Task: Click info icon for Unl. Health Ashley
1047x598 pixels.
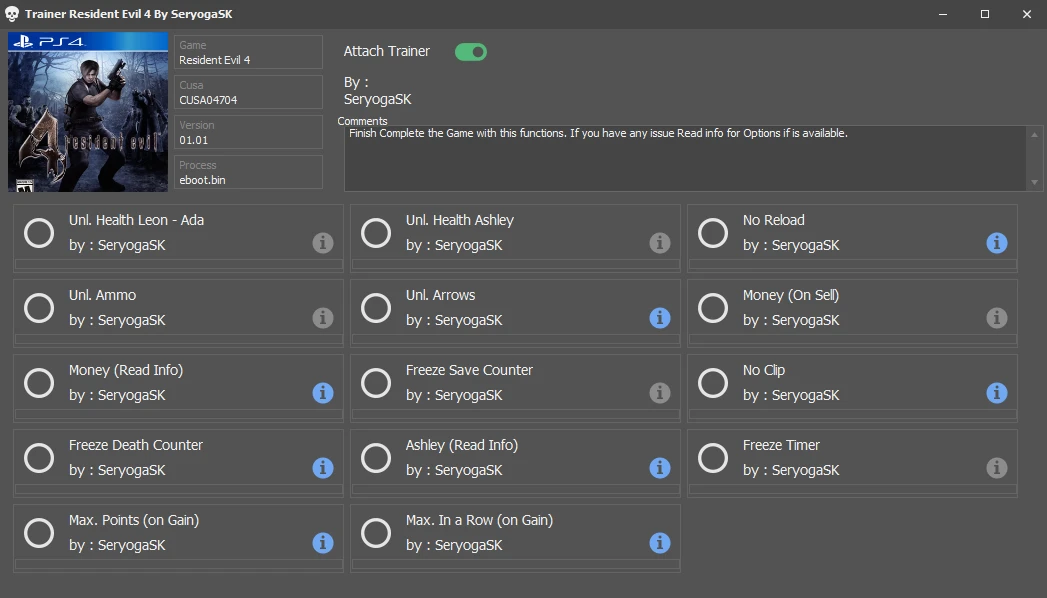Action: tap(659, 243)
